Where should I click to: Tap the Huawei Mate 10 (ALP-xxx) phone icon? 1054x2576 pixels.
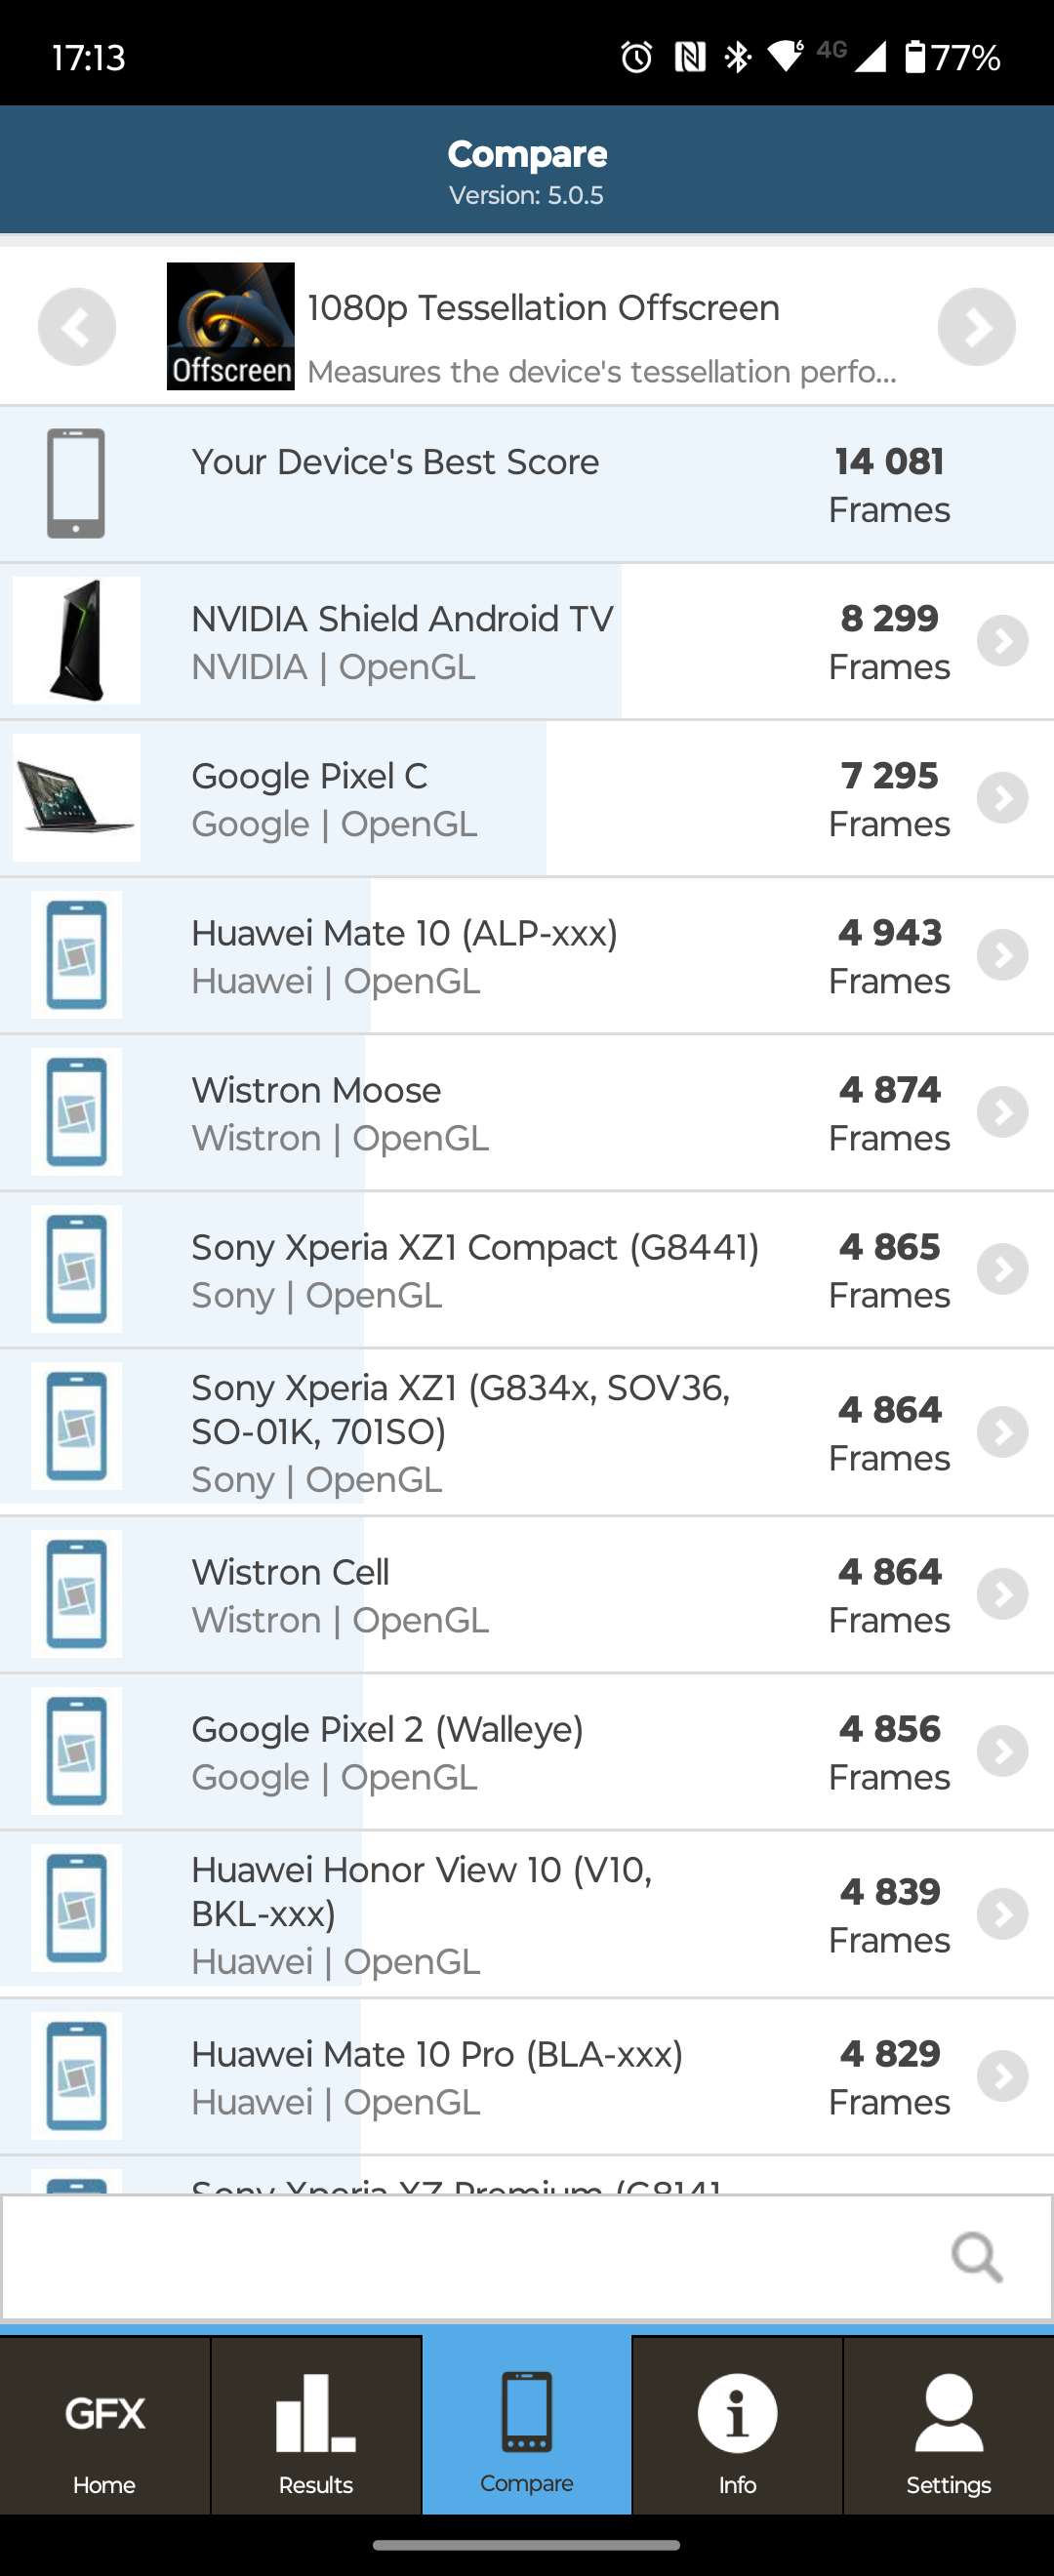[x=76, y=955]
